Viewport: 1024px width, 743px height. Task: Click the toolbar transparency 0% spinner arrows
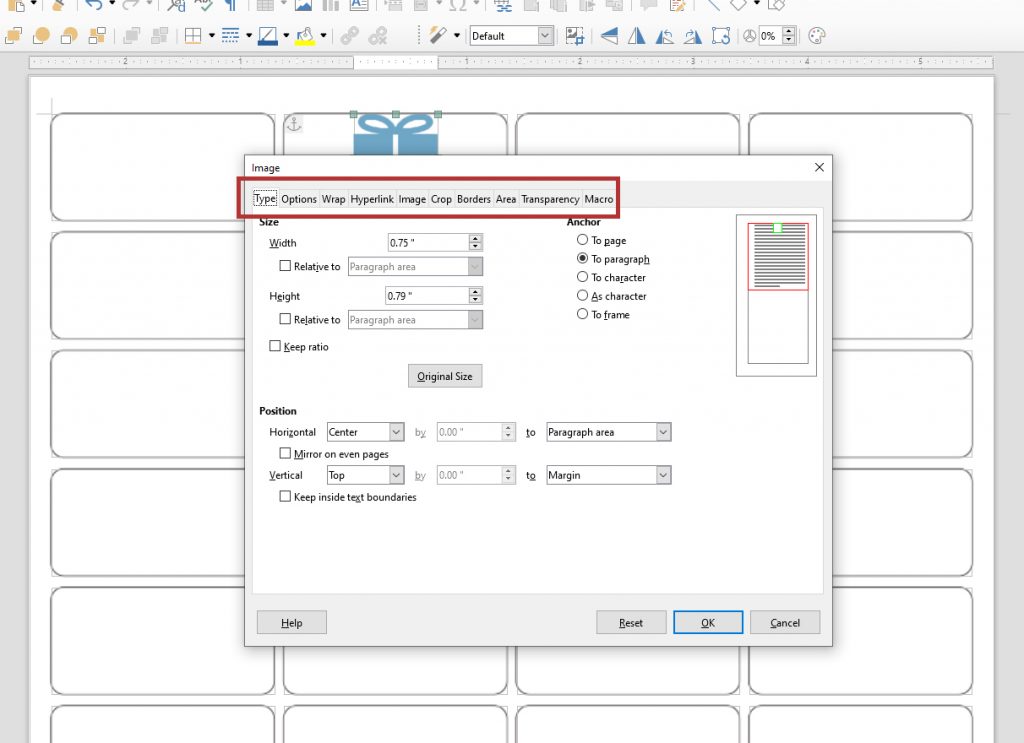pos(789,36)
